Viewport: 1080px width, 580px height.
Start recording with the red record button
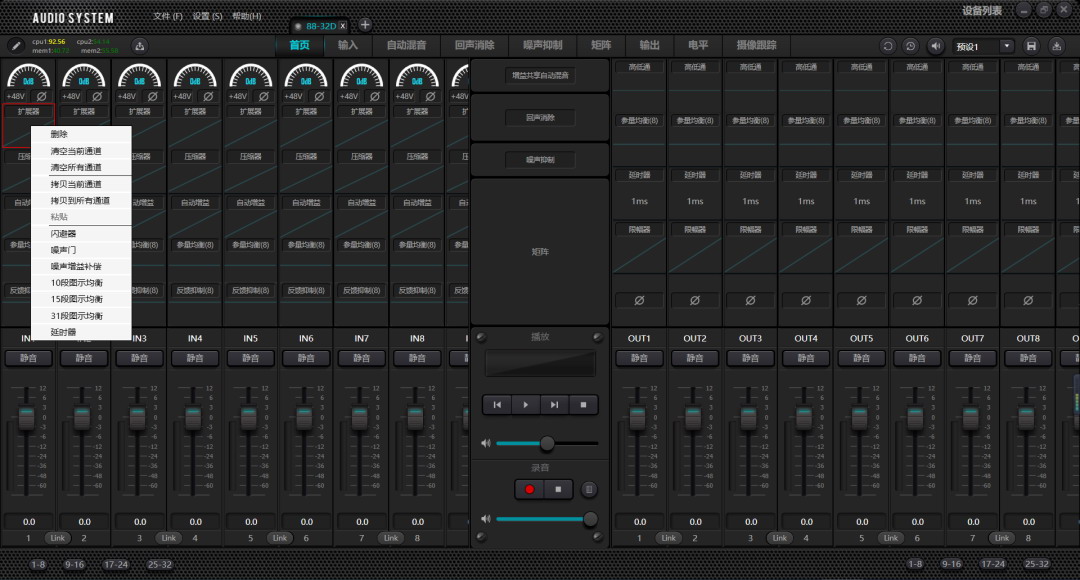tap(529, 489)
